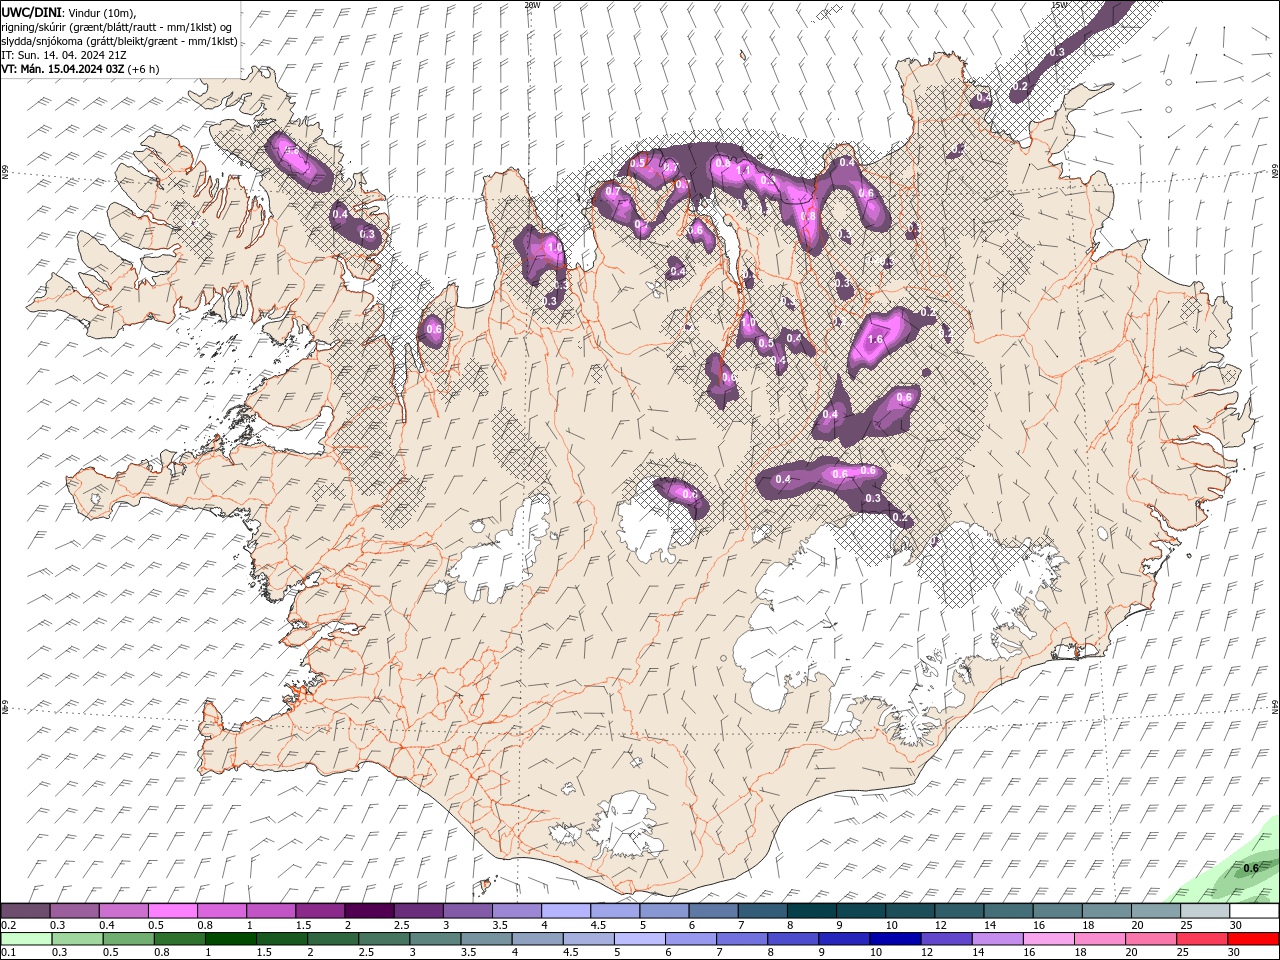This screenshot has width=1280, height=960.
Task: Click the 'slydda/snjókoma' legend description line
Action: [x=119, y=41]
